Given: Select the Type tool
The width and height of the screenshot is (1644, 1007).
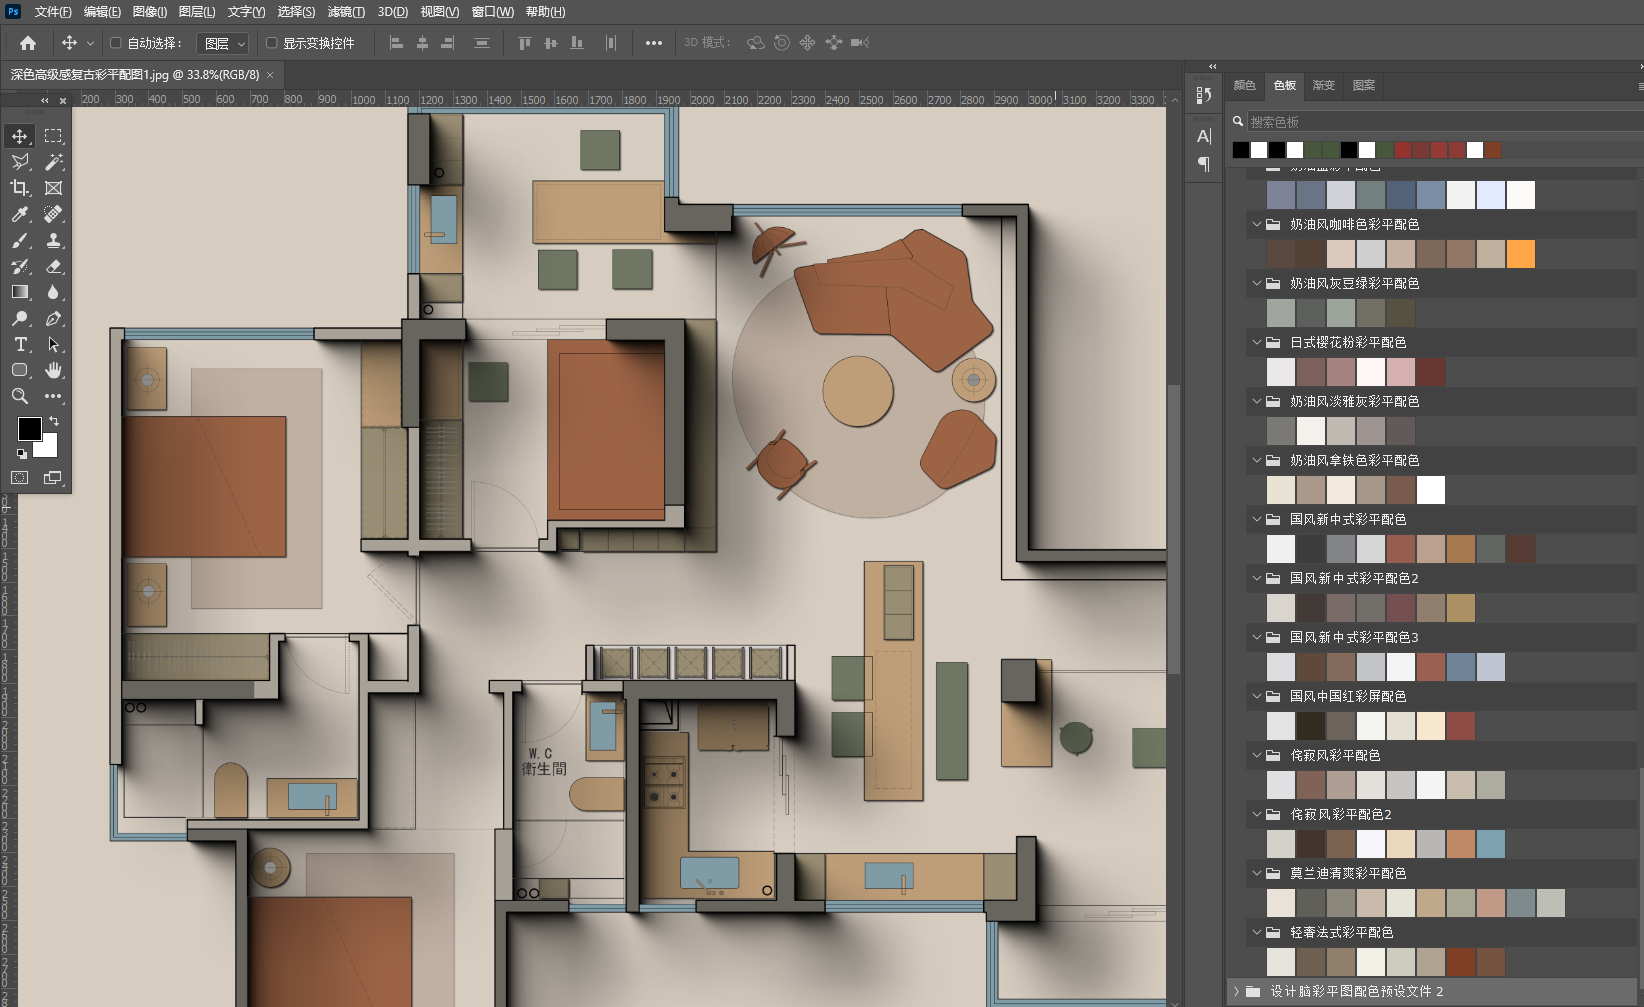Looking at the screenshot, I should pyautogui.click(x=20, y=344).
